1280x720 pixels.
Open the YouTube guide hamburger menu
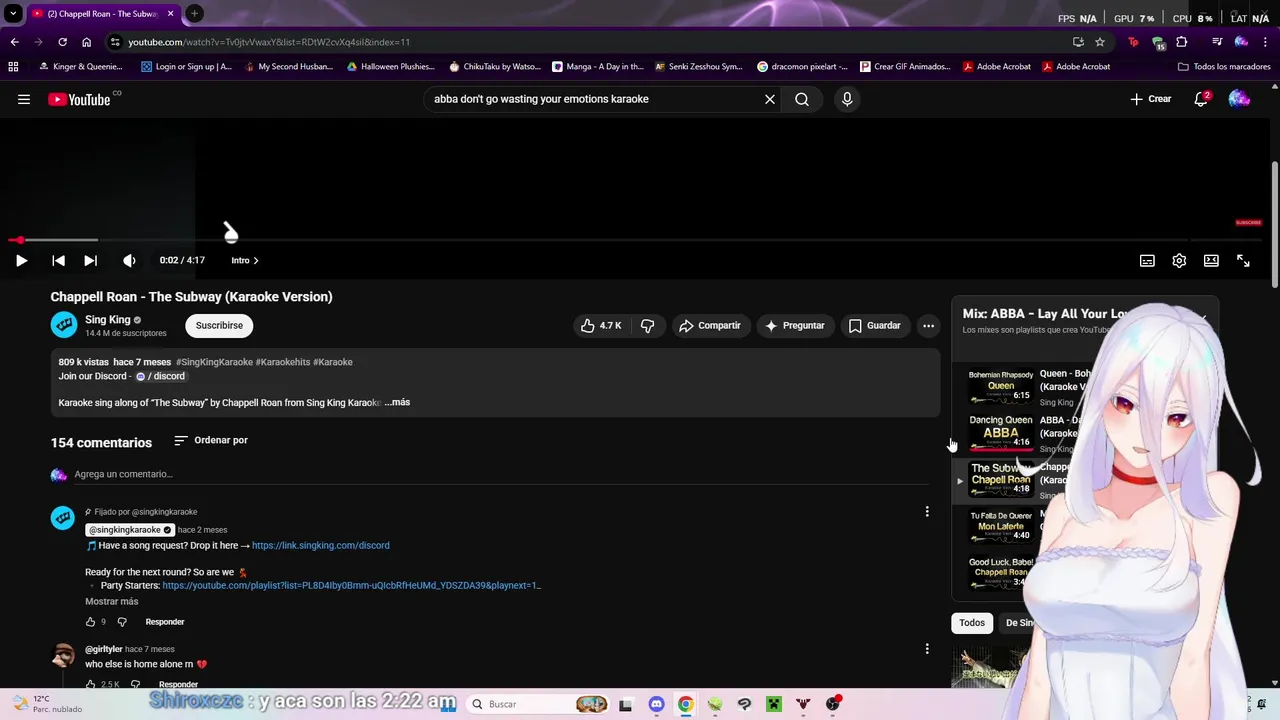point(24,99)
